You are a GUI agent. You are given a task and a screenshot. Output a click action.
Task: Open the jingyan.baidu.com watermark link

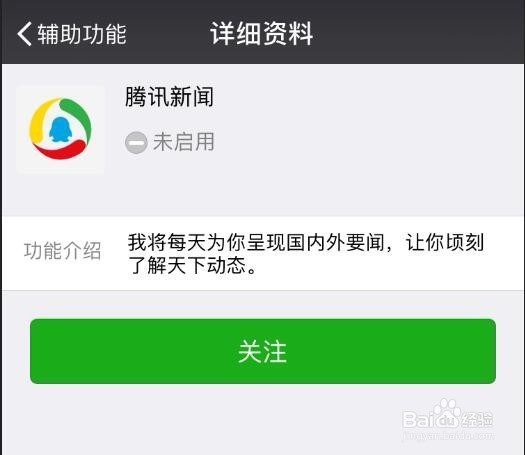tap(448, 435)
